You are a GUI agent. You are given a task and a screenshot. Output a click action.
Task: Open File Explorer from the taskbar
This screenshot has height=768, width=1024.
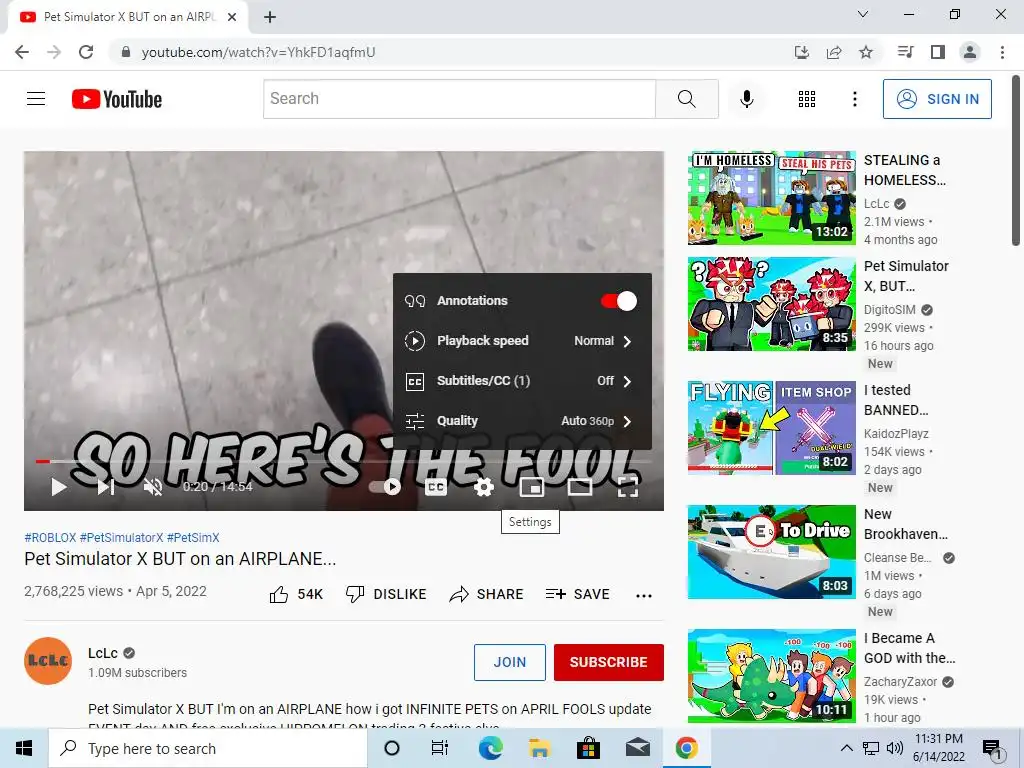point(539,748)
